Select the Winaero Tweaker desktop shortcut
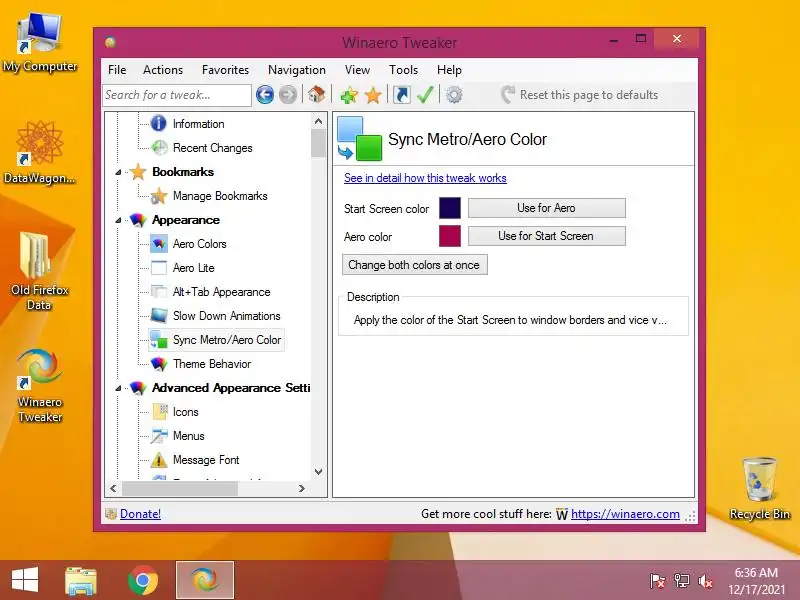This screenshot has height=600, width=800. [x=39, y=386]
